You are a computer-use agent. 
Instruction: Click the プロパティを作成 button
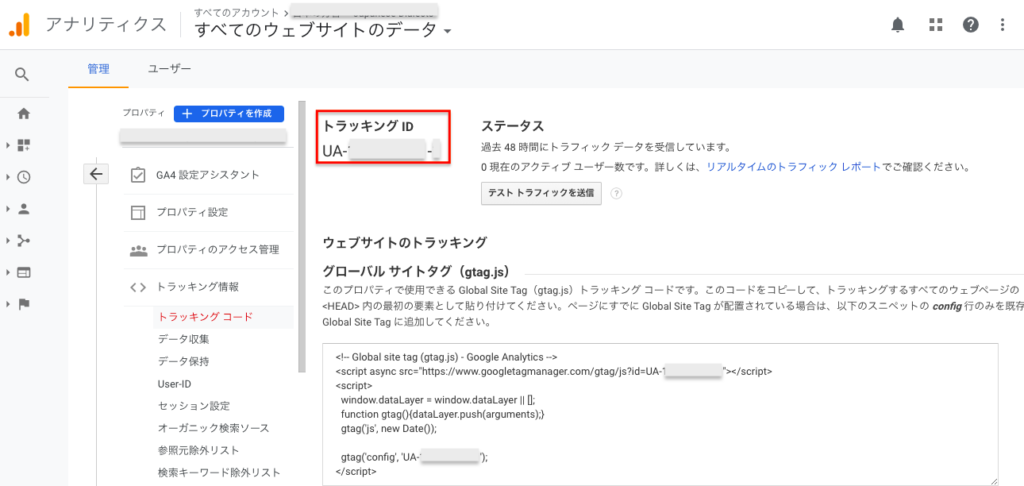point(229,113)
